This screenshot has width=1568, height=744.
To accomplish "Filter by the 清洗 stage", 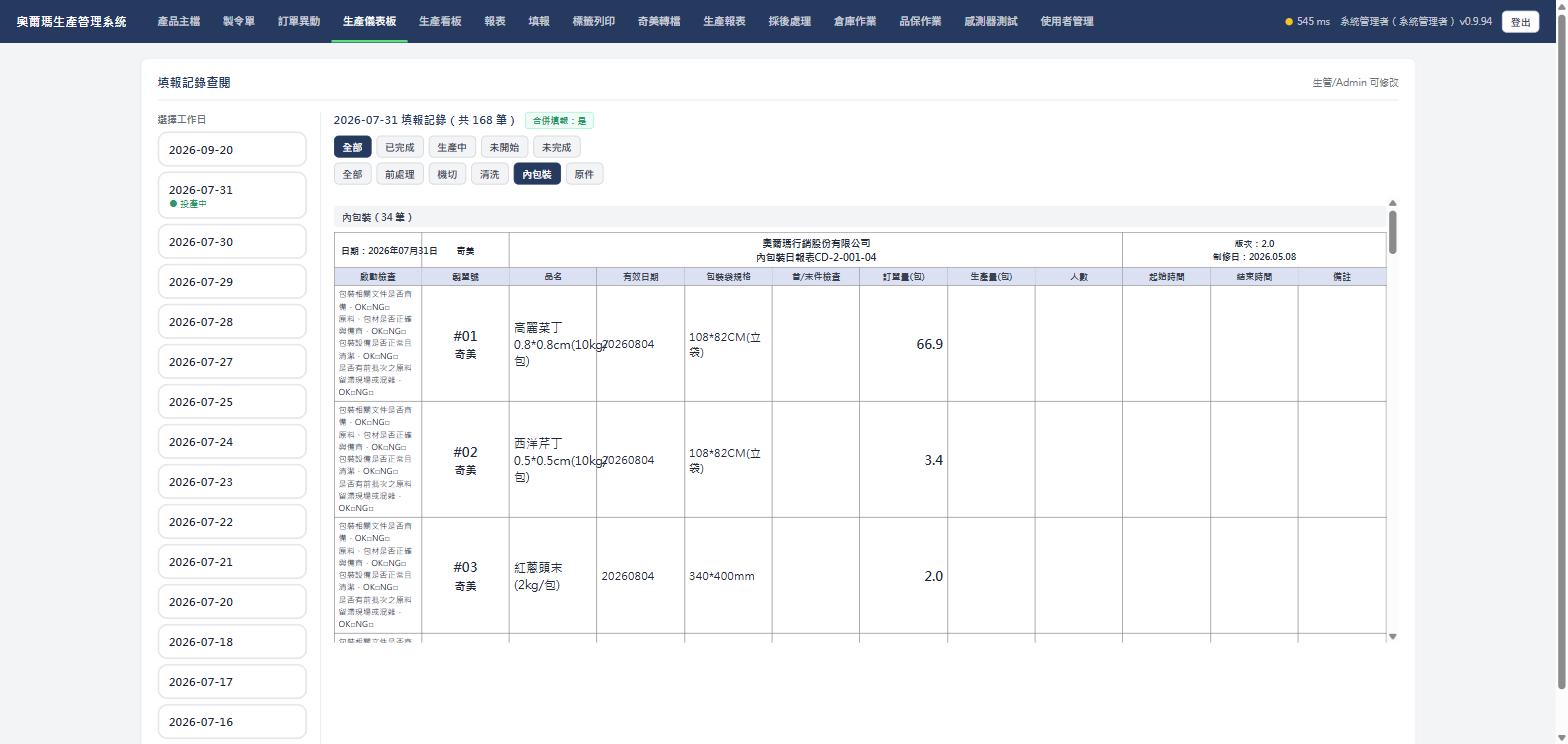I will pos(489,174).
